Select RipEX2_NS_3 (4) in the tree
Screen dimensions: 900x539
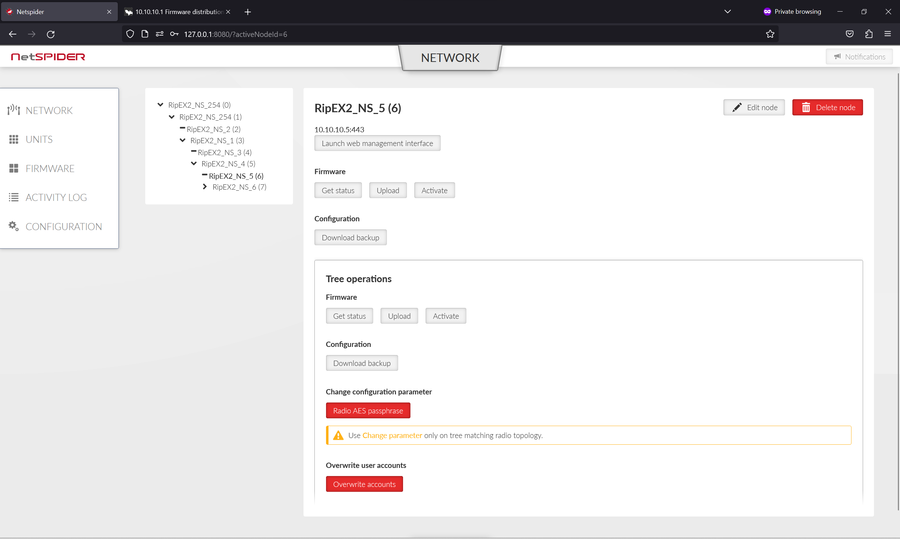224,153
